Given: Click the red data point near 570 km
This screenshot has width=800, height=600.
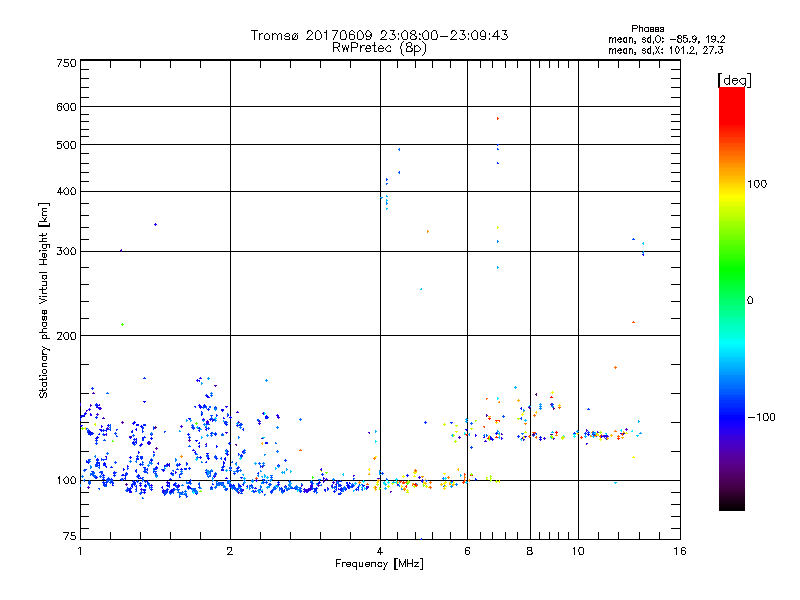Looking at the screenshot, I should click(498, 119).
